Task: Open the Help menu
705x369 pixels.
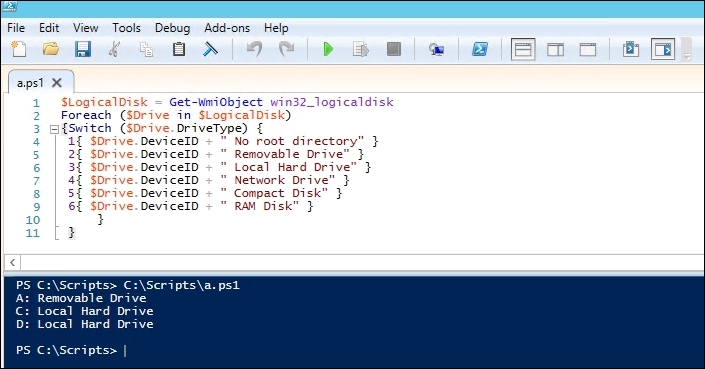Action: tap(276, 28)
